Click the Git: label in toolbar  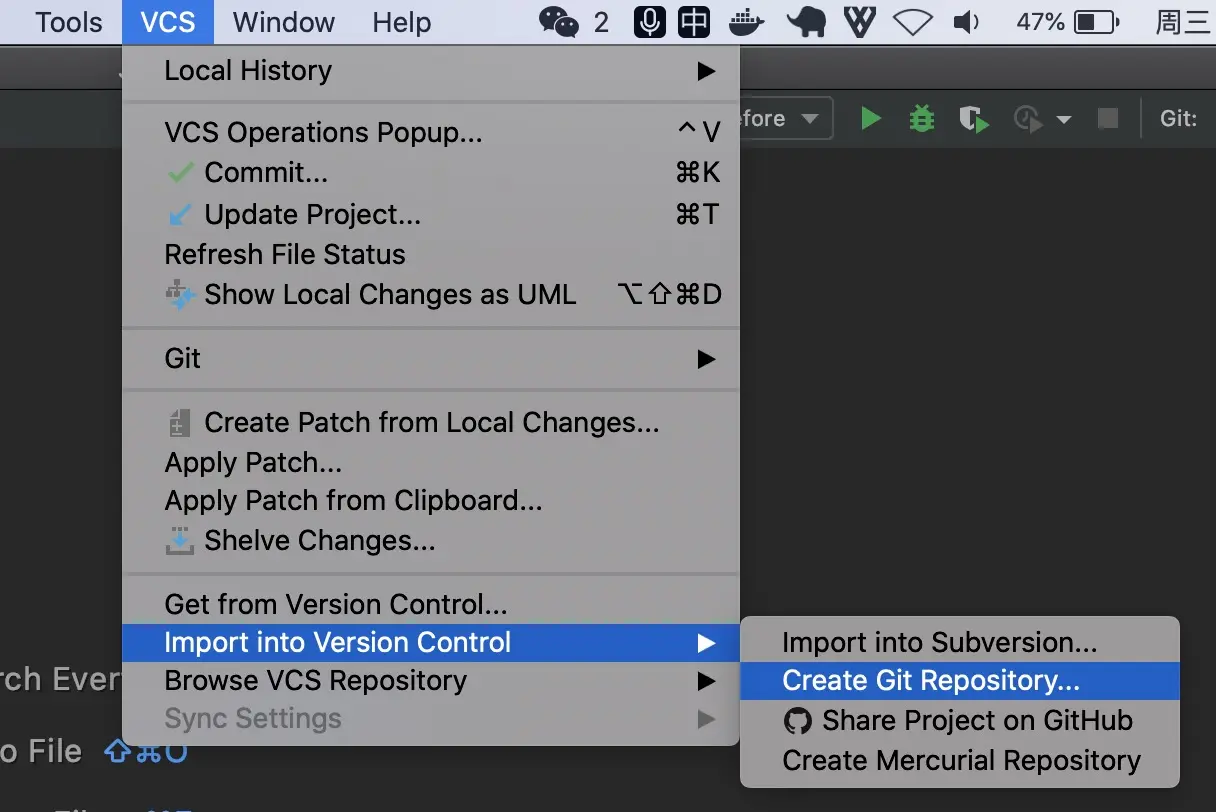tap(1178, 119)
